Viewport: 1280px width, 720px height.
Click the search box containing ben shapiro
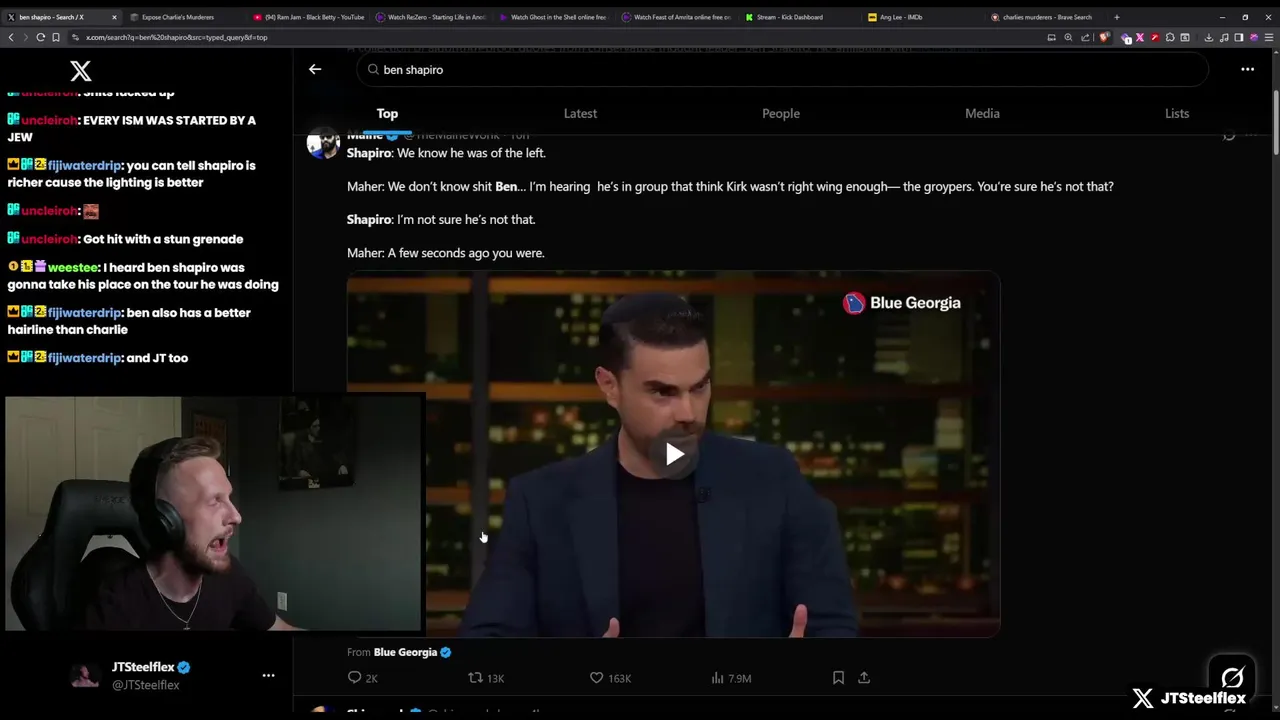(x=782, y=70)
